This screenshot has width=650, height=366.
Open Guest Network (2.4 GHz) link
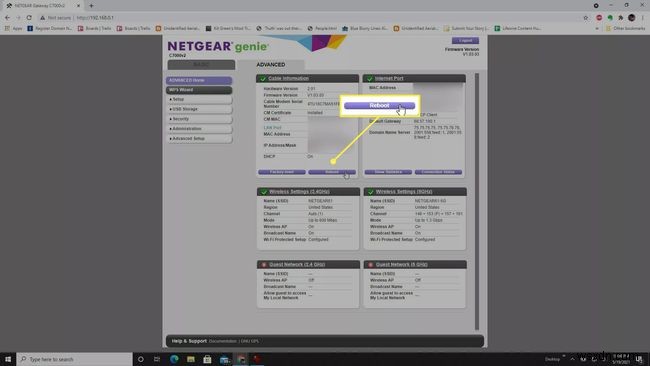[x=297, y=264]
